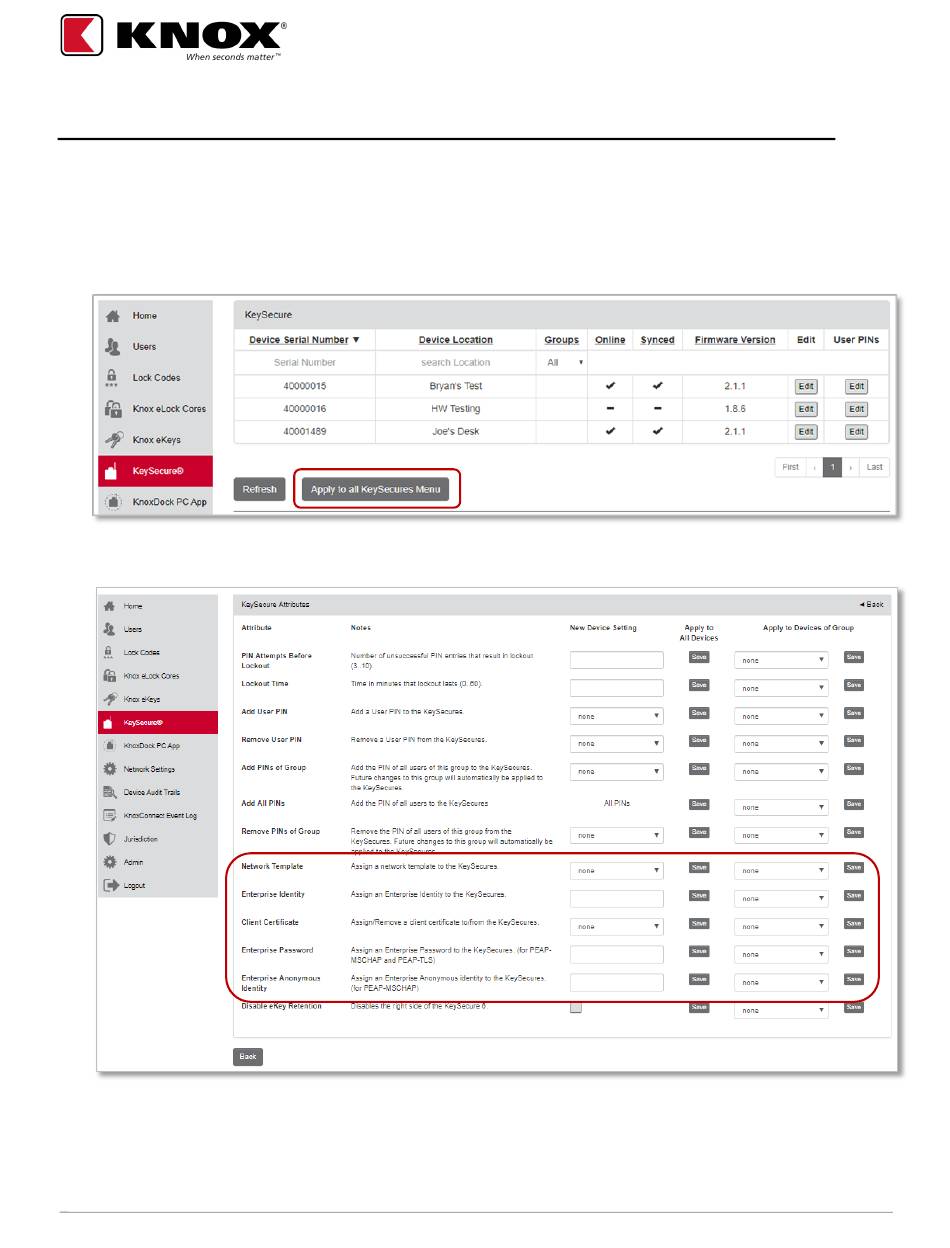
Task: Open PIN Attempts Before Lockout group dropdown
Action: tap(781, 660)
